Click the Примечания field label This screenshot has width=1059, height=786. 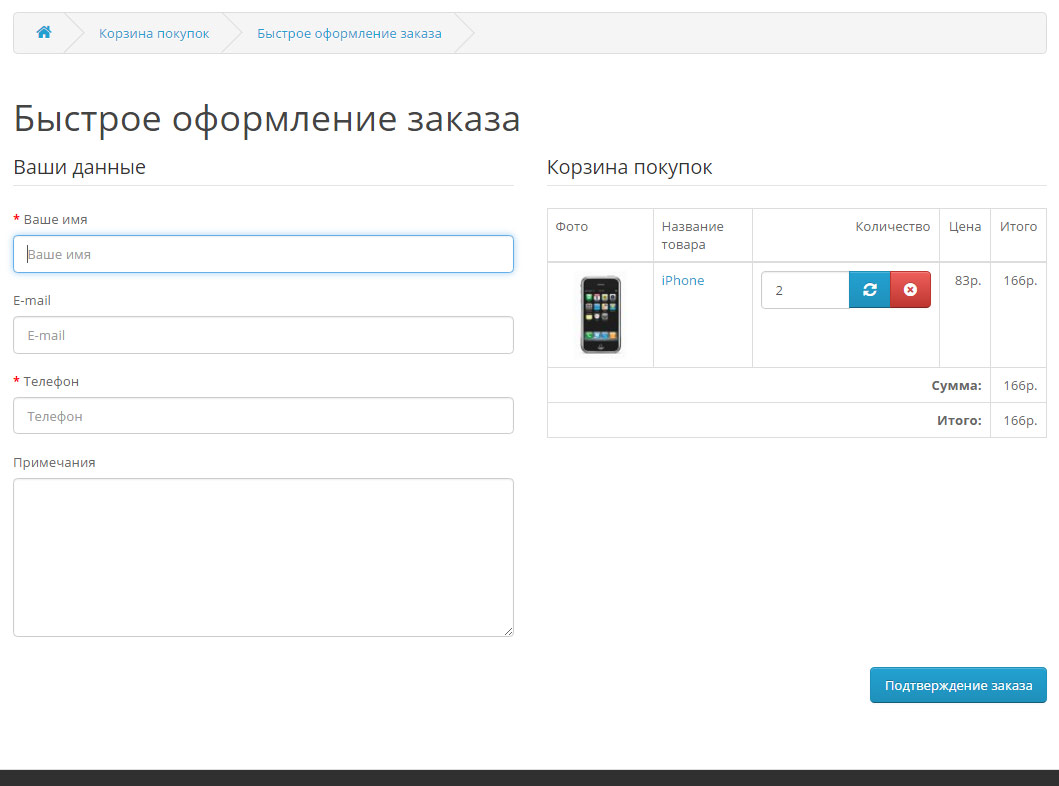tap(54, 462)
